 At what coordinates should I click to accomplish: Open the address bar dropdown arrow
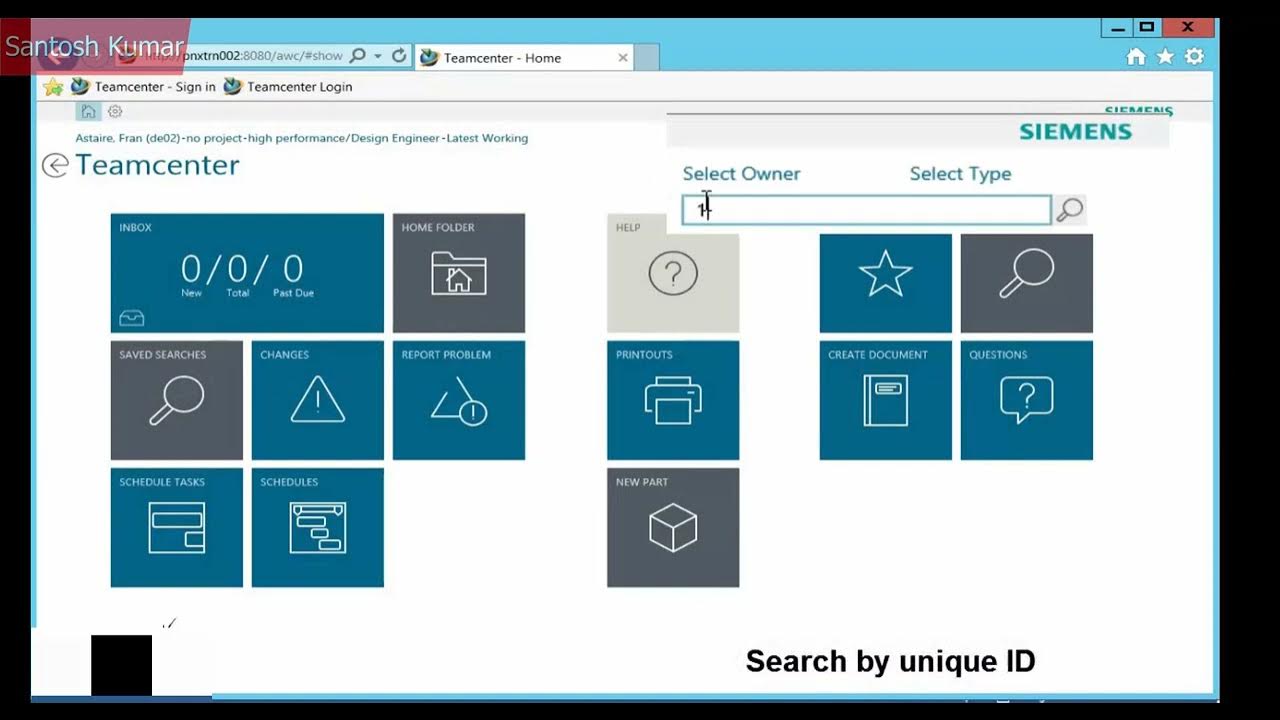tap(378, 56)
